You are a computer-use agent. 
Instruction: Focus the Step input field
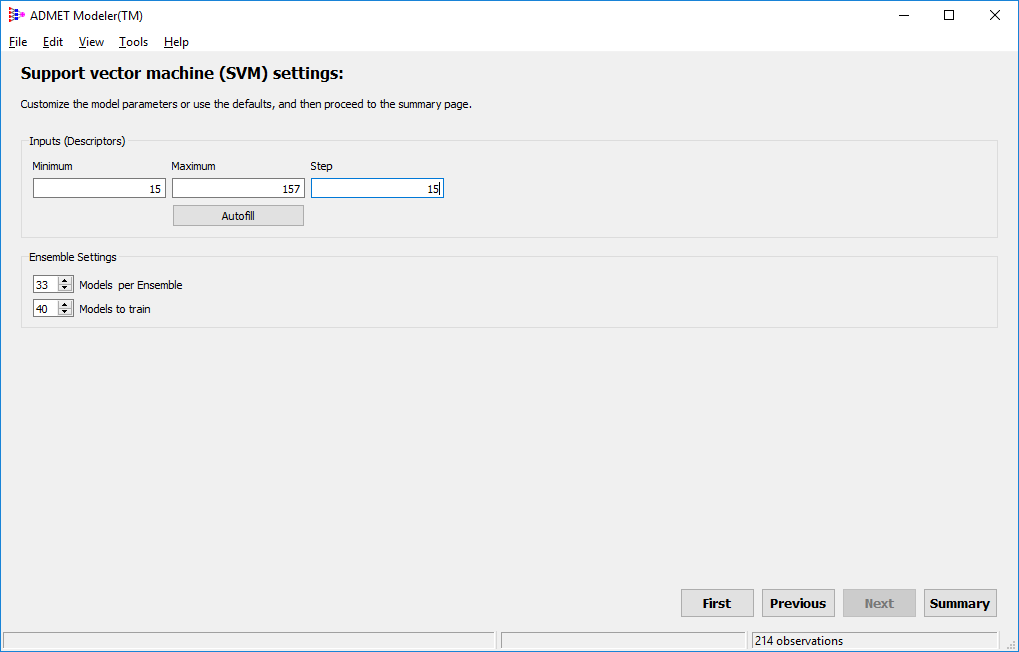click(378, 189)
